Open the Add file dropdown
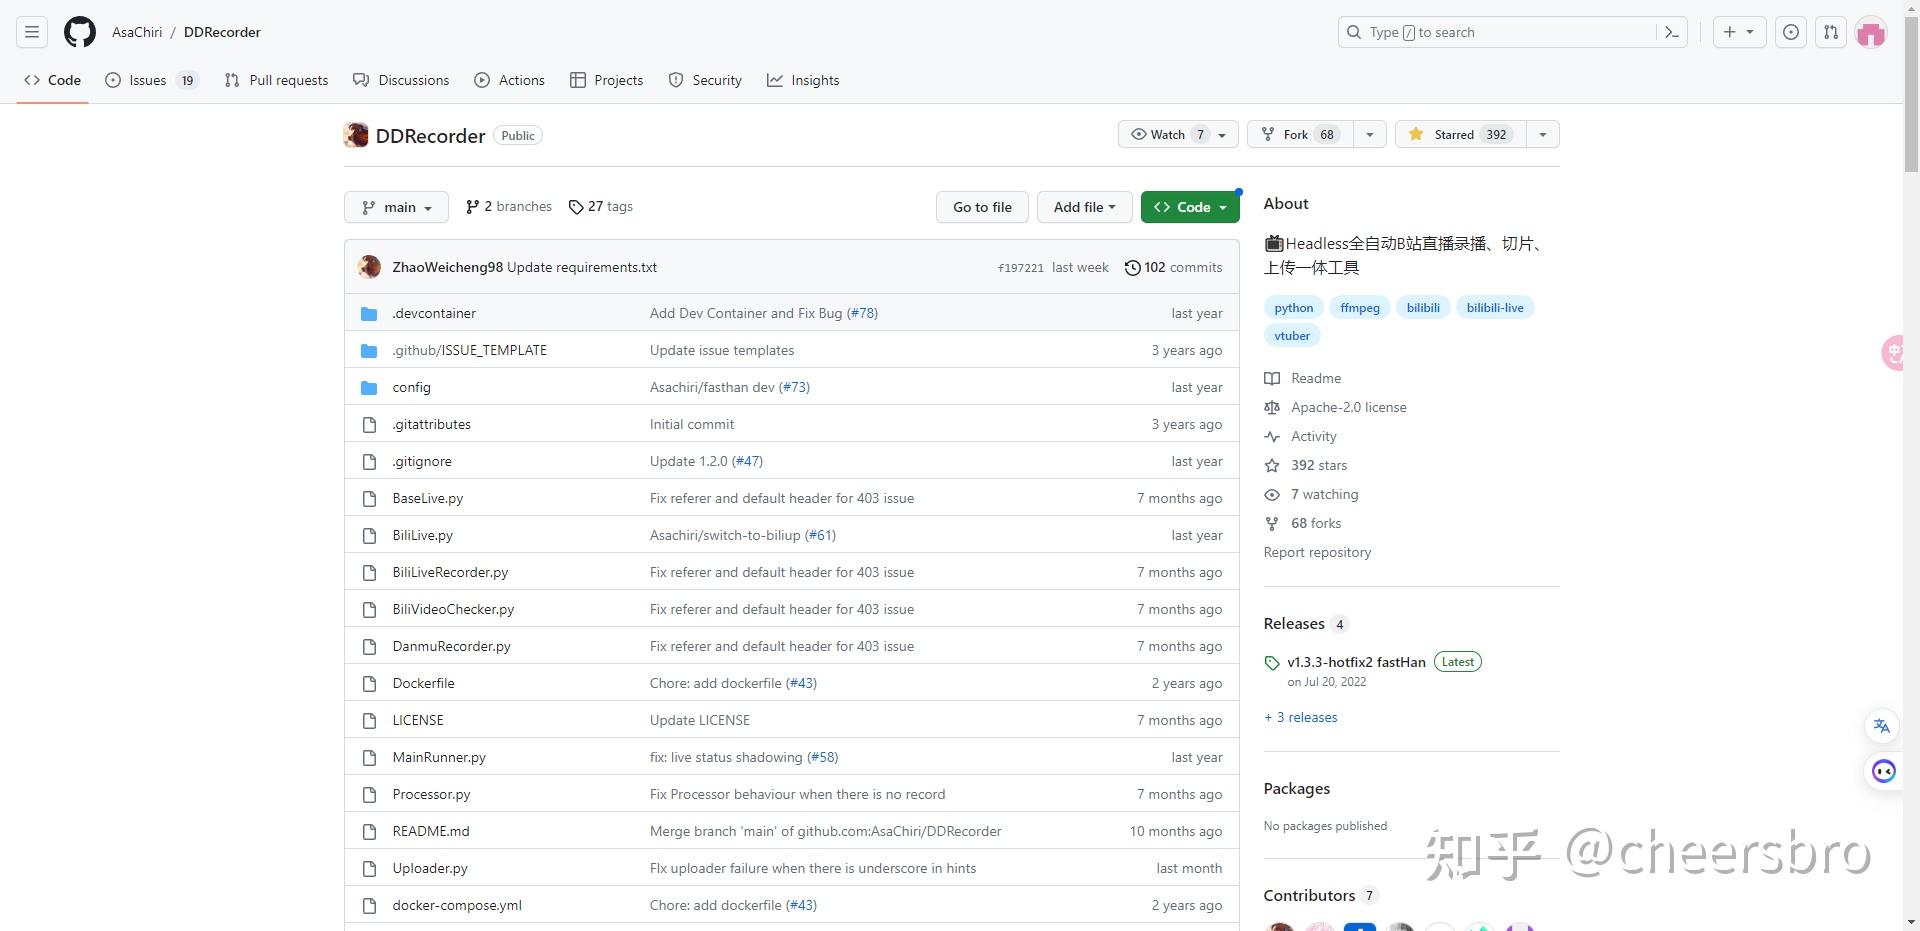Screen dimensions: 1920x931 (x=1084, y=207)
